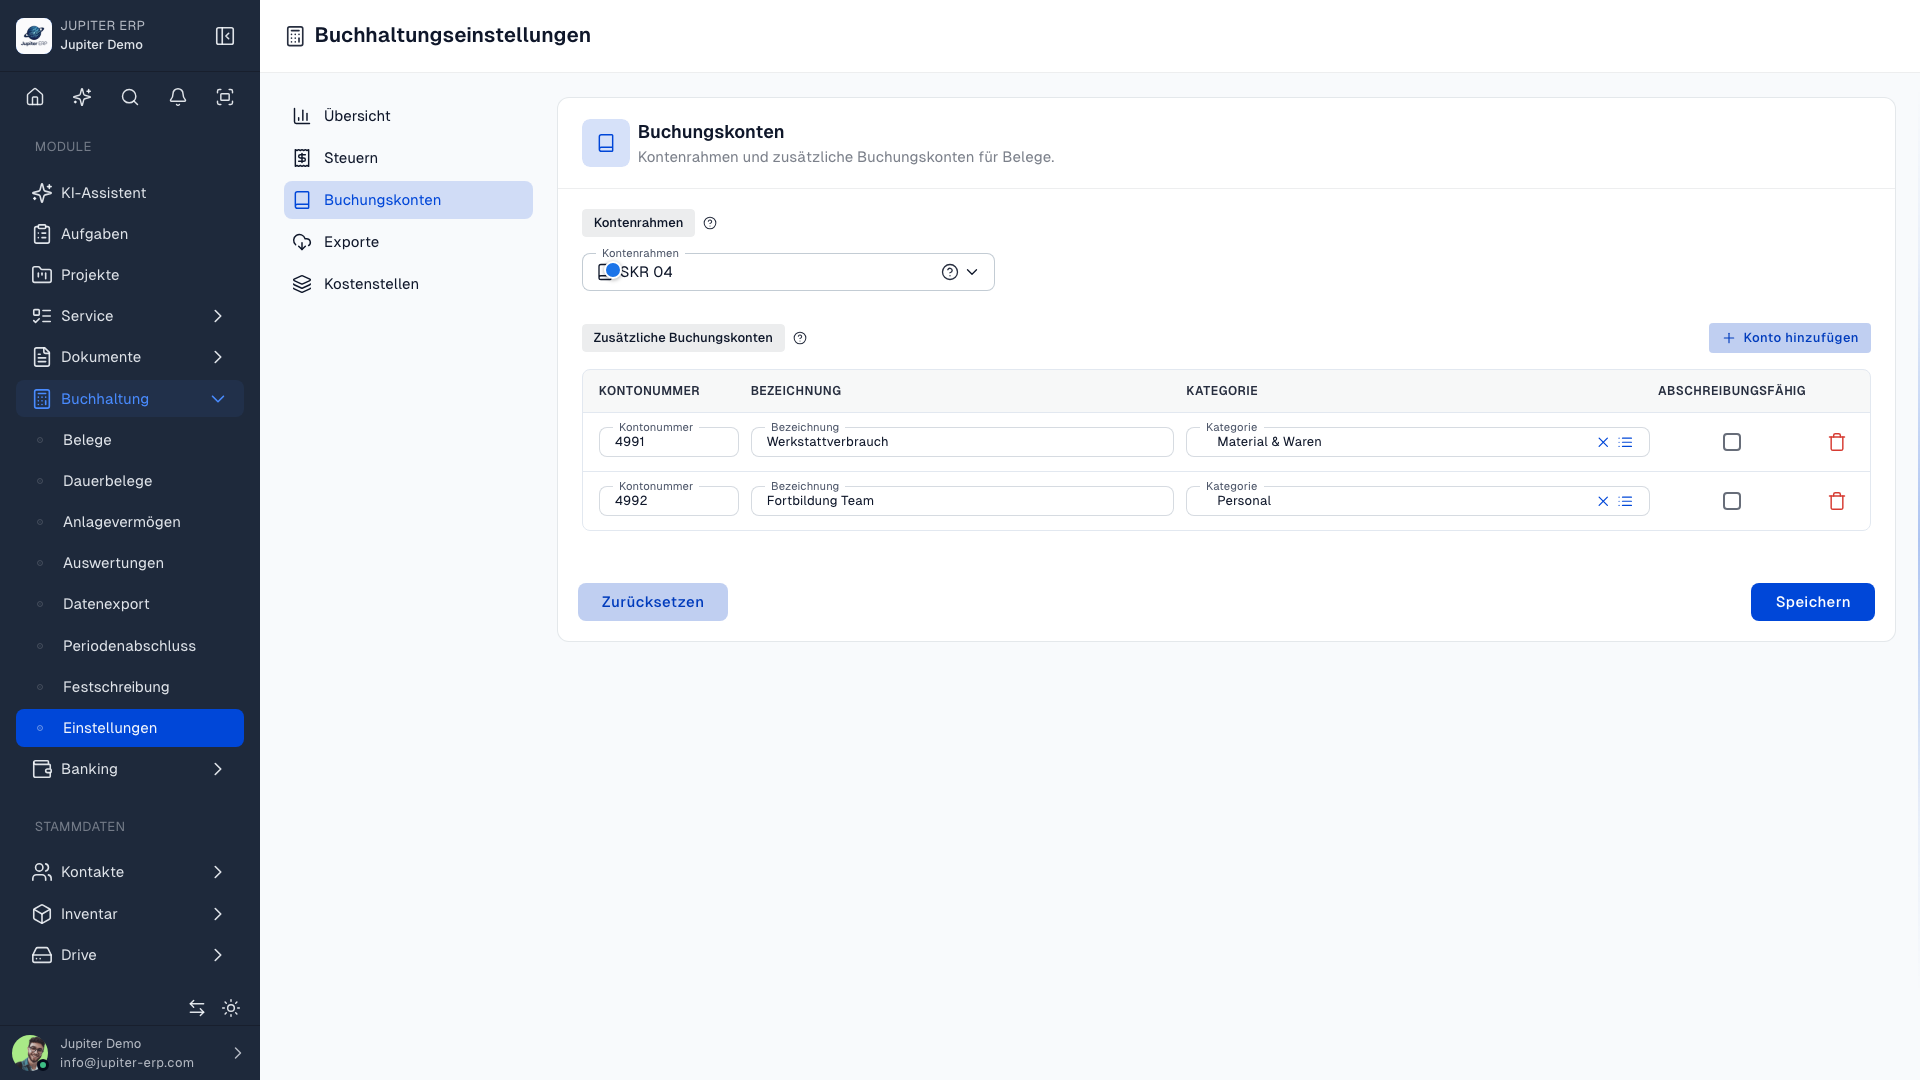Screen dimensions: 1920x1080
Task: Click the AI sparkle icon in top bar
Action: click(x=82, y=97)
